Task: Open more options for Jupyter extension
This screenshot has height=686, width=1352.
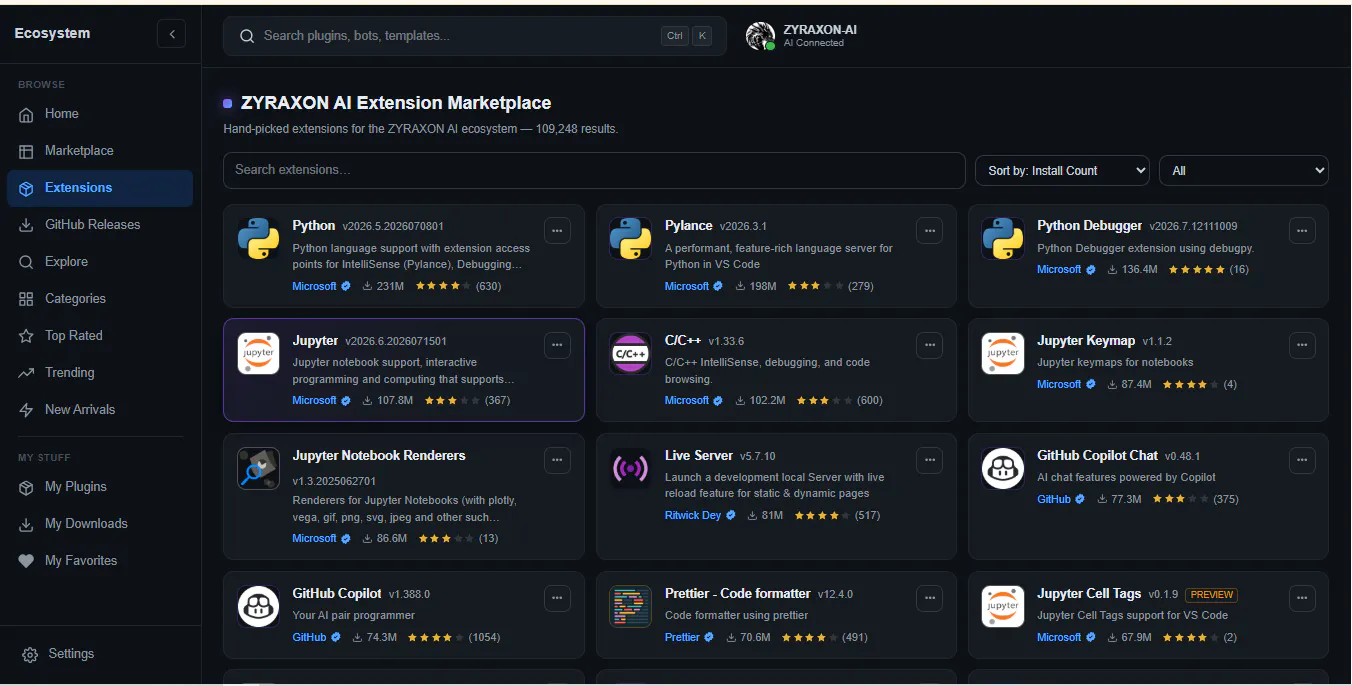Action: tap(557, 345)
